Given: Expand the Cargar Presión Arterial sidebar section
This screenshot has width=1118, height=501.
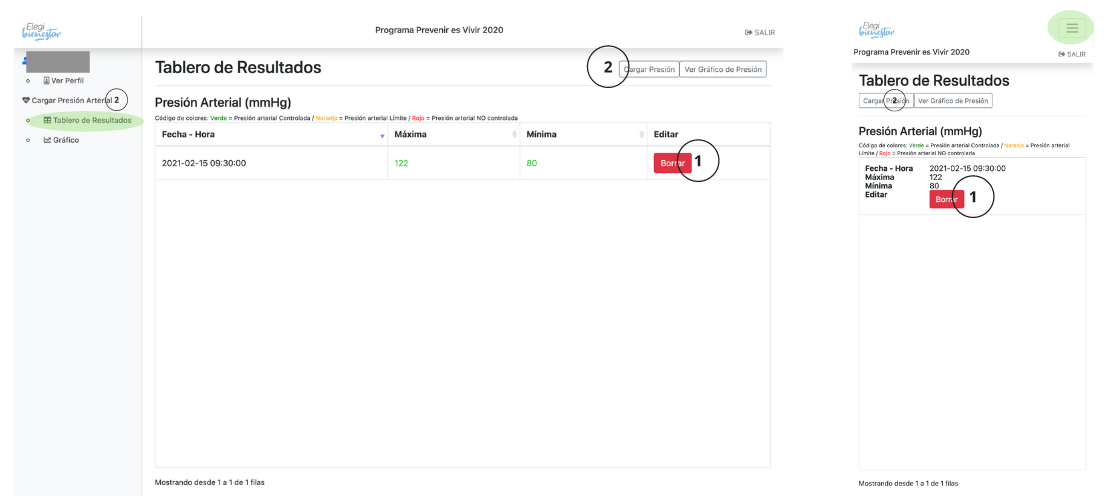Looking at the screenshot, I should (68, 100).
